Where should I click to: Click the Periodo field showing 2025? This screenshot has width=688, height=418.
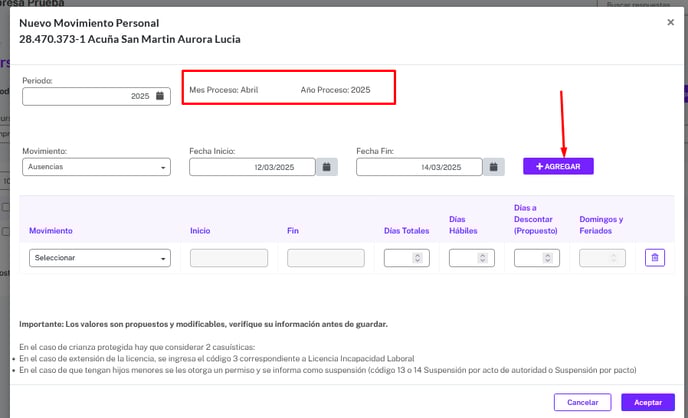[x=96, y=96]
